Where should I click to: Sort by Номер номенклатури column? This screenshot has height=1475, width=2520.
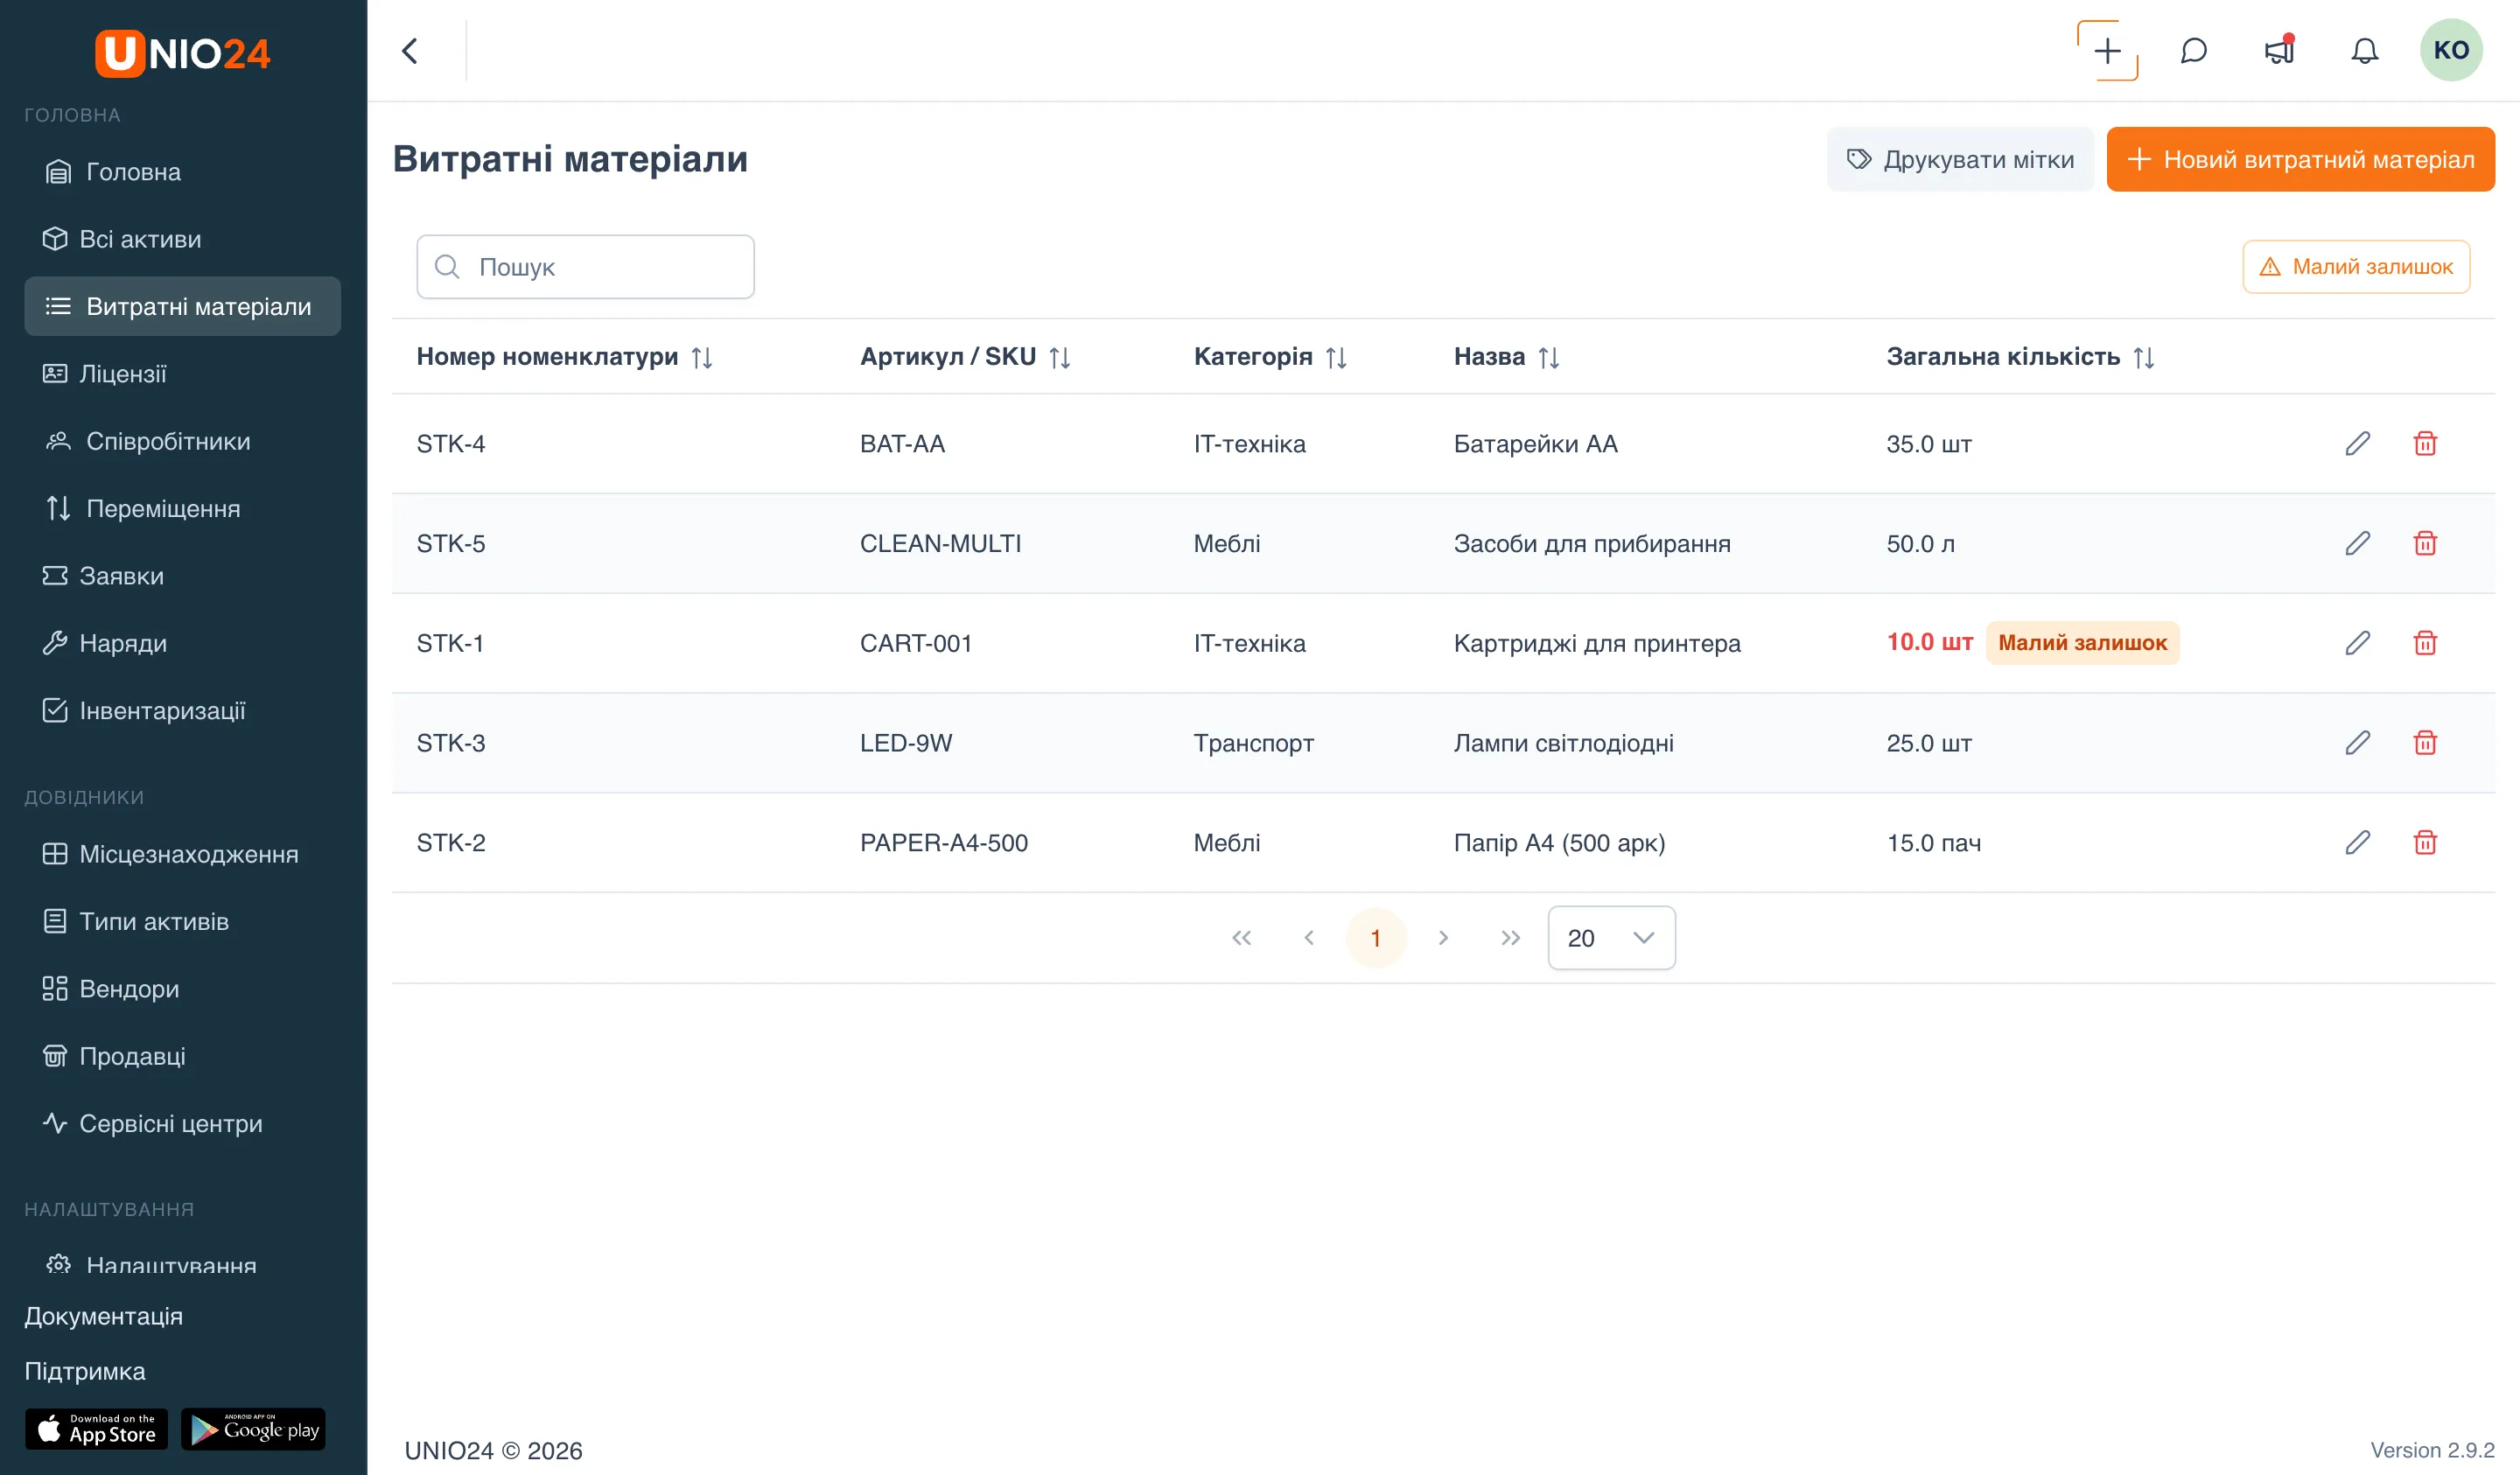tap(702, 357)
